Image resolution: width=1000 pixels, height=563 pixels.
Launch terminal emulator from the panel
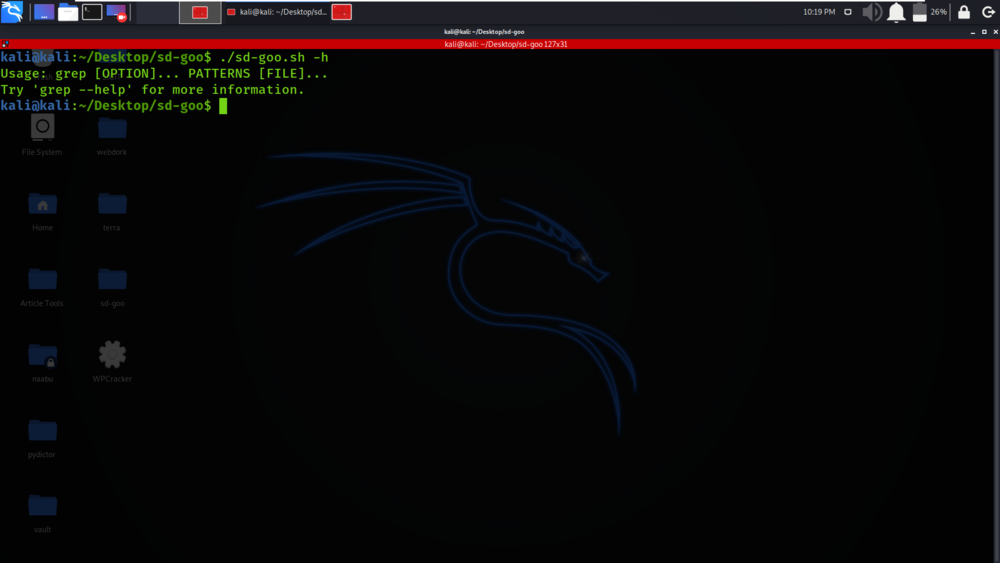point(92,12)
